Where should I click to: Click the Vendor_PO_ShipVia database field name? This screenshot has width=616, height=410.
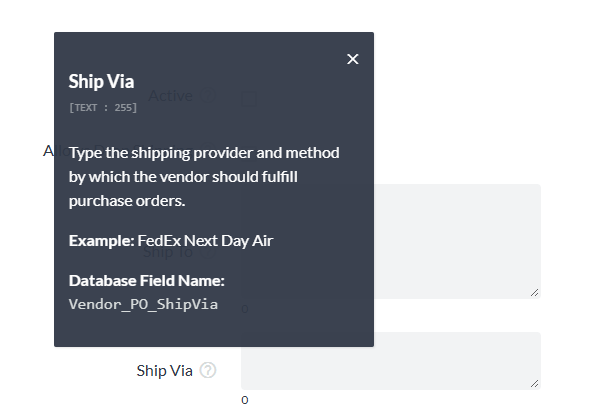pos(143,303)
